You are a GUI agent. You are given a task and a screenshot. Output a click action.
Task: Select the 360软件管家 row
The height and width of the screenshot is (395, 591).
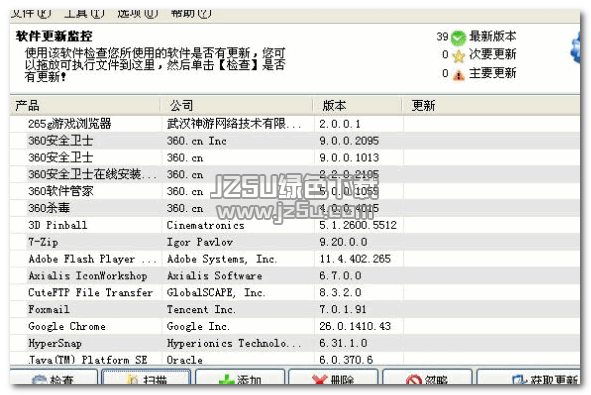(x=295, y=191)
